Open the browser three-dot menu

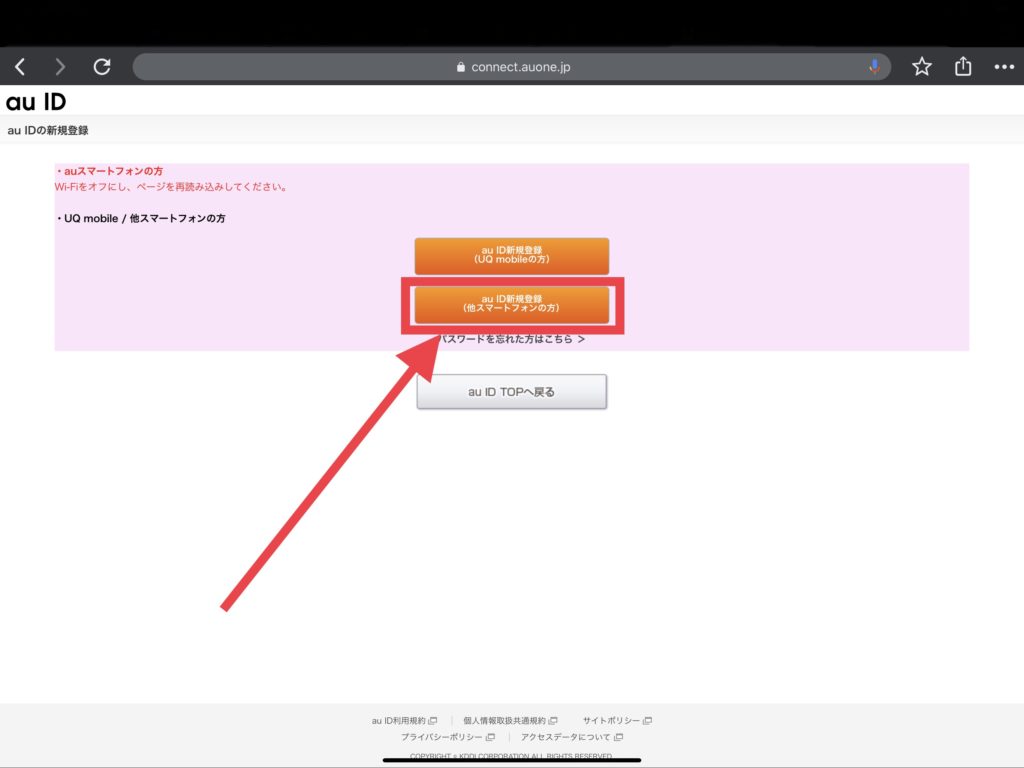coord(1004,67)
